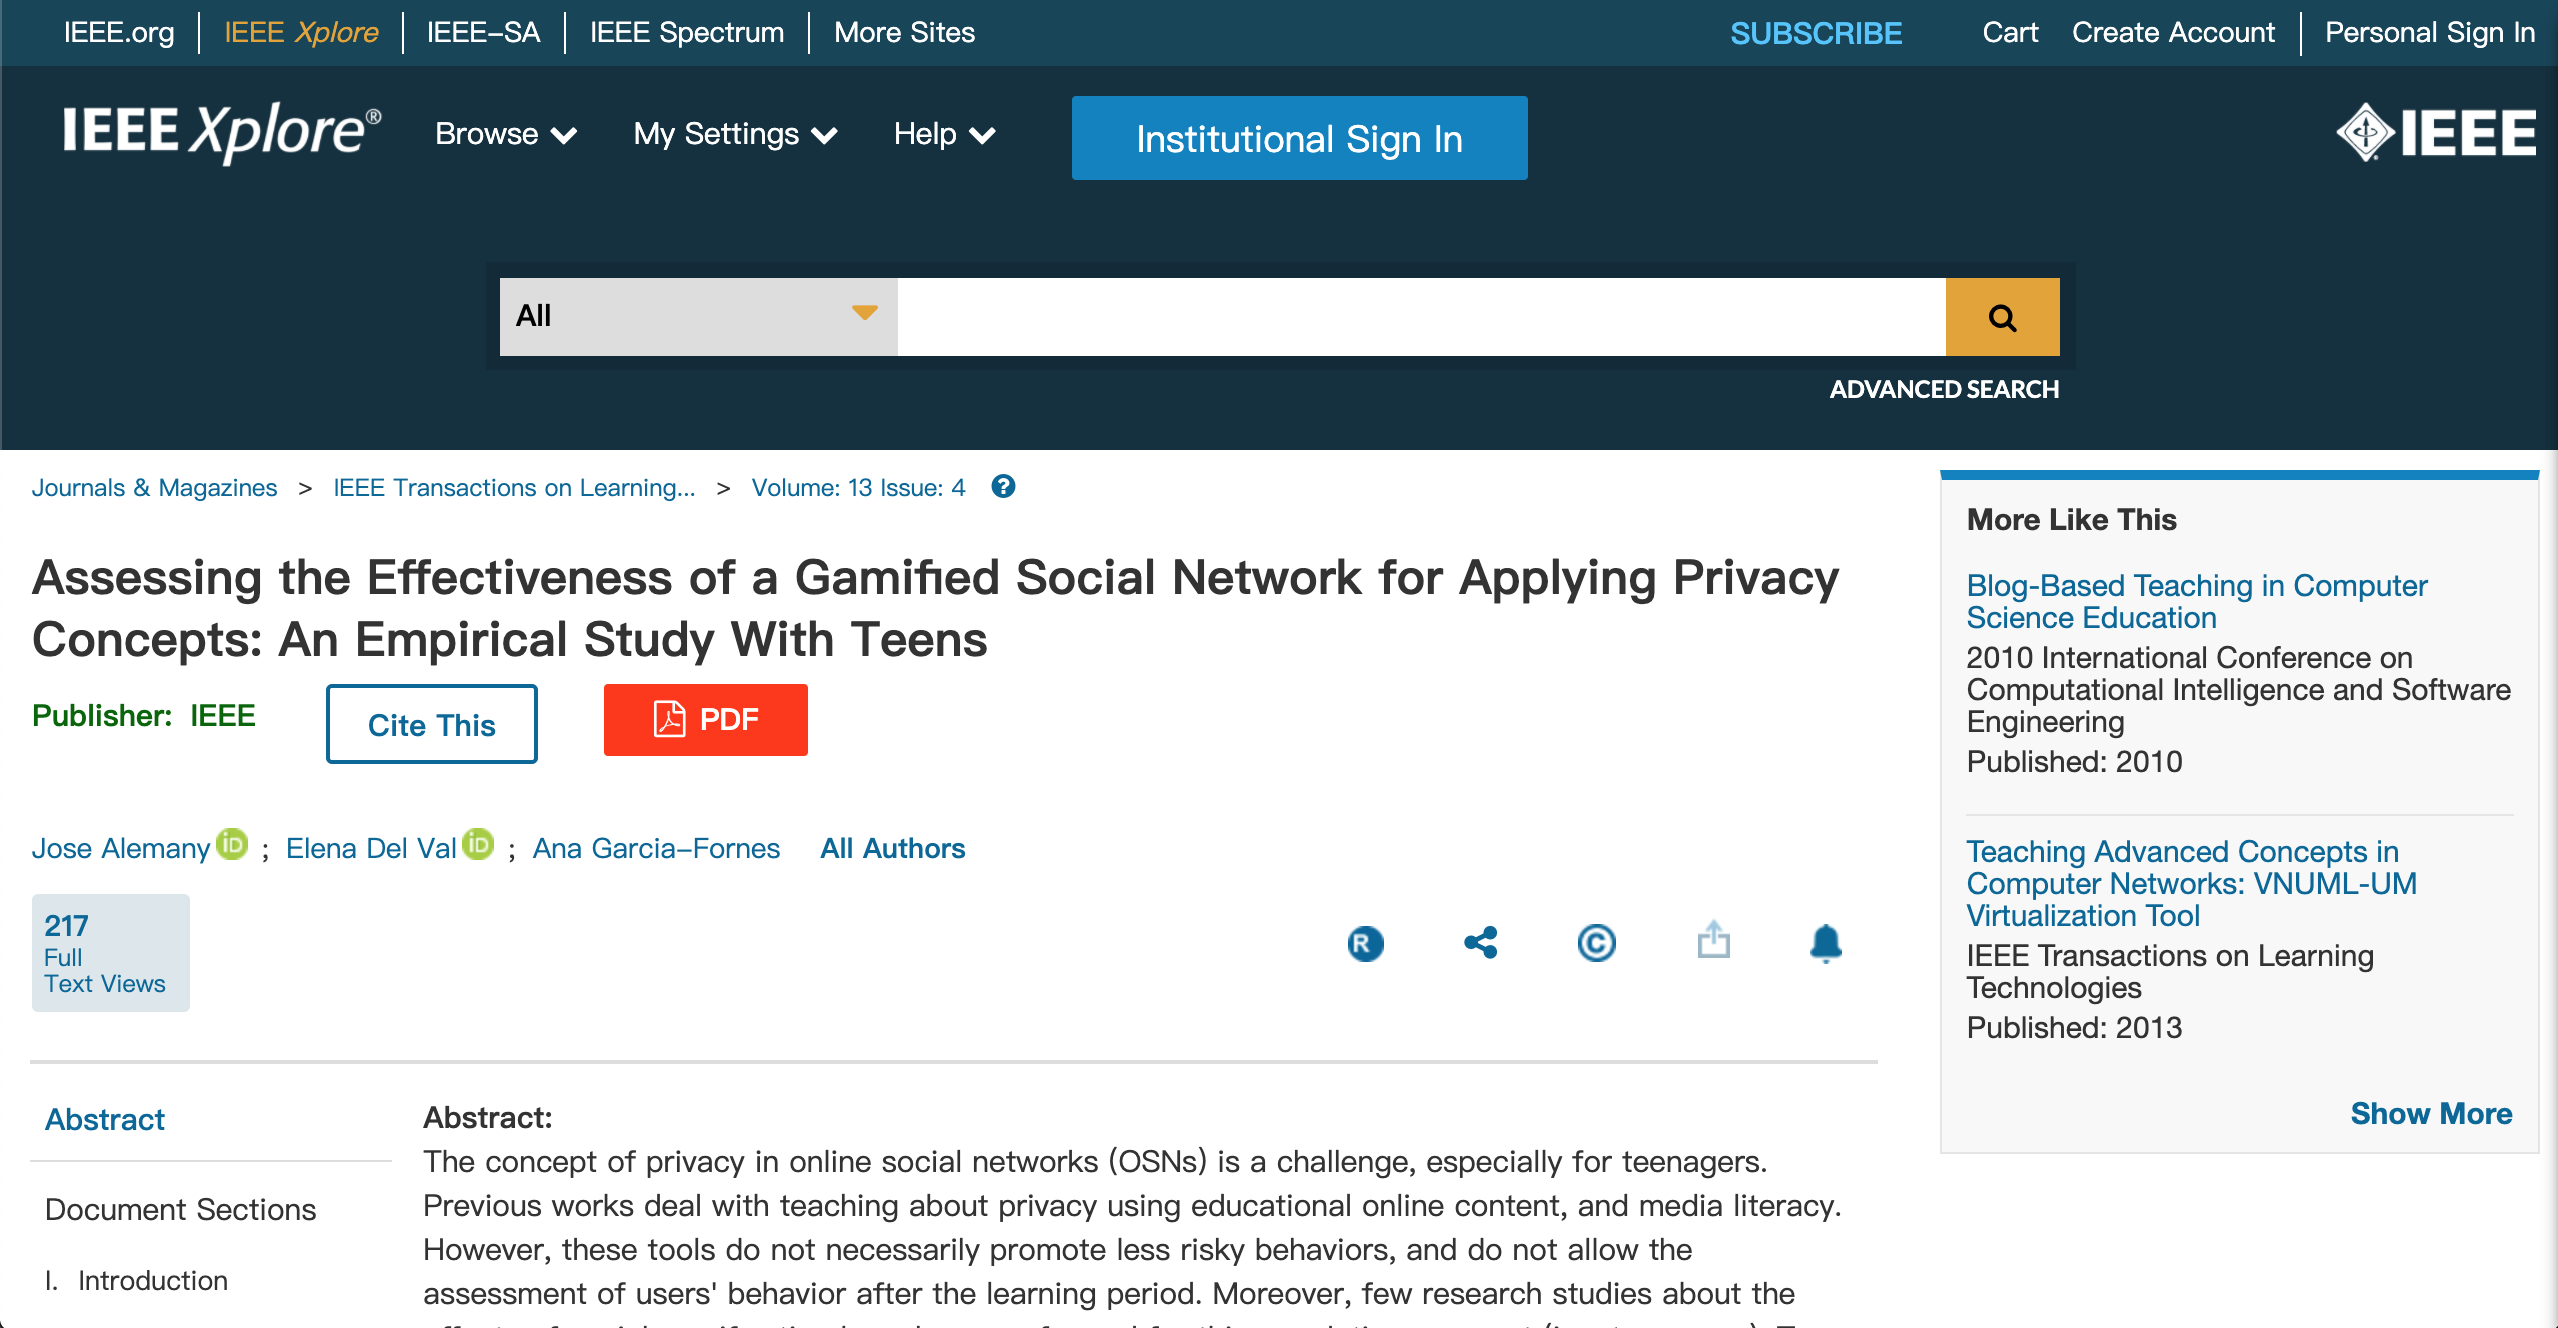Screen dimensions: 2558x1328
Task: Open Teaching Advanced Concepts in Computer Networks article
Action: click(x=2191, y=883)
